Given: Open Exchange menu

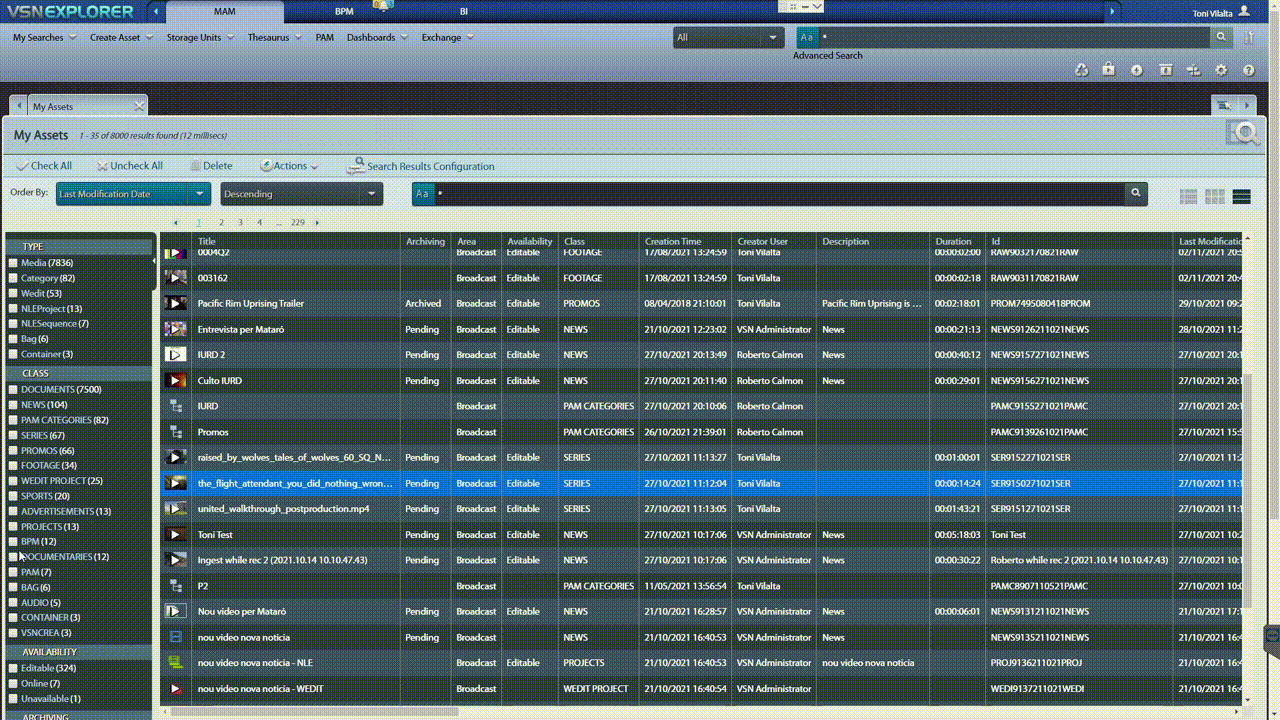Looking at the screenshot, I should tap(447, 37).
